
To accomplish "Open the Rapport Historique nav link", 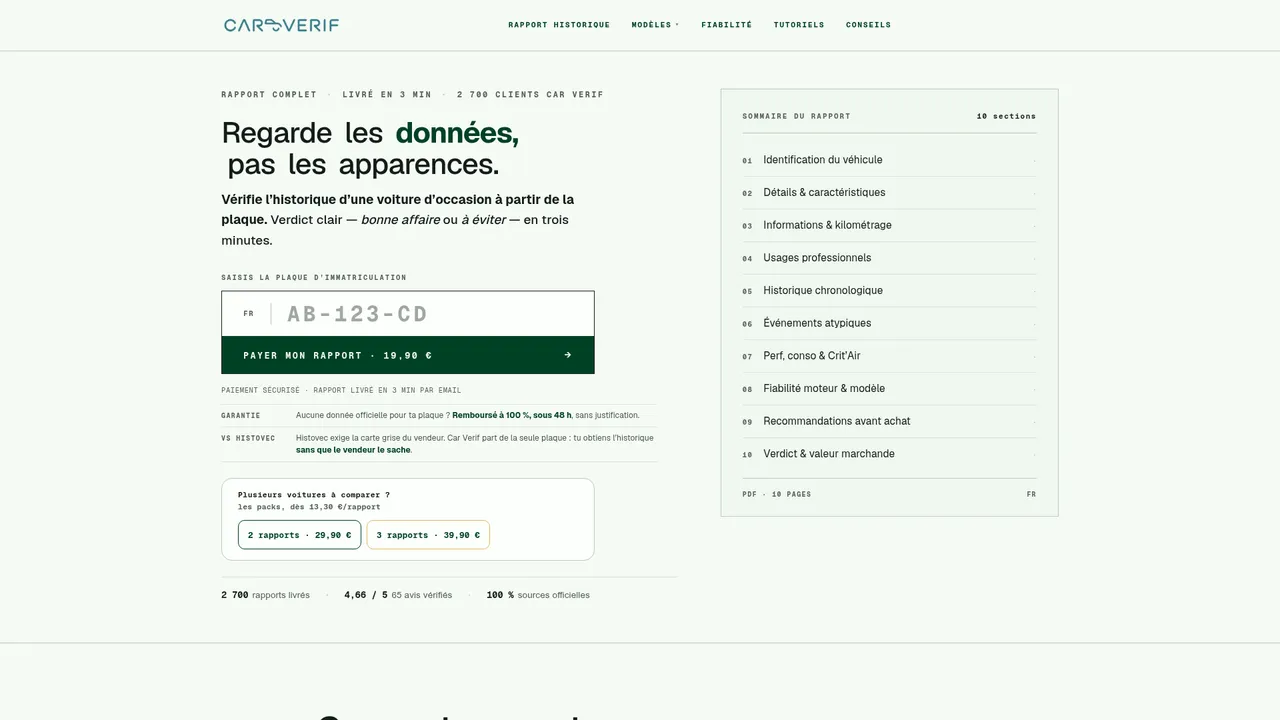I will [x=559, y=25].
